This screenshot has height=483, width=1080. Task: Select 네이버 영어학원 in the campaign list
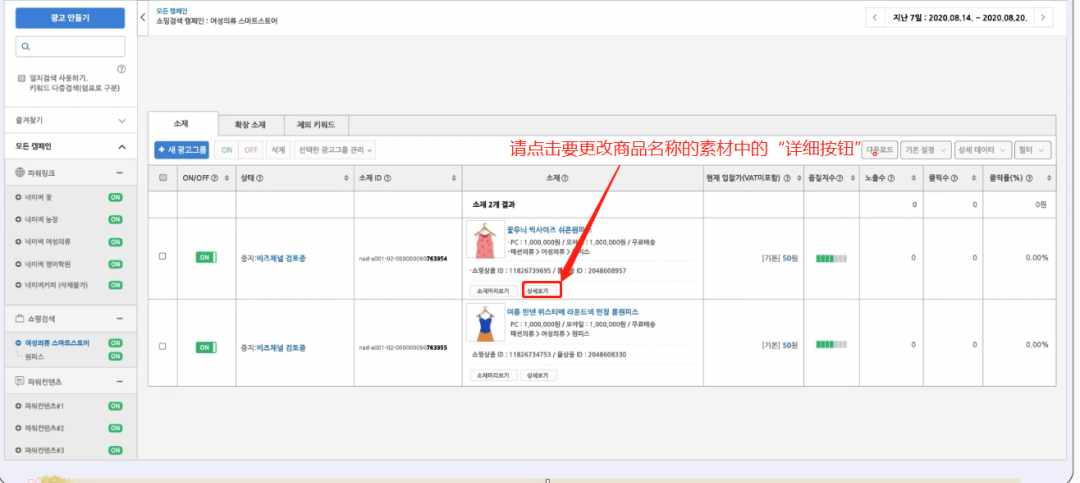click(48, 263)
